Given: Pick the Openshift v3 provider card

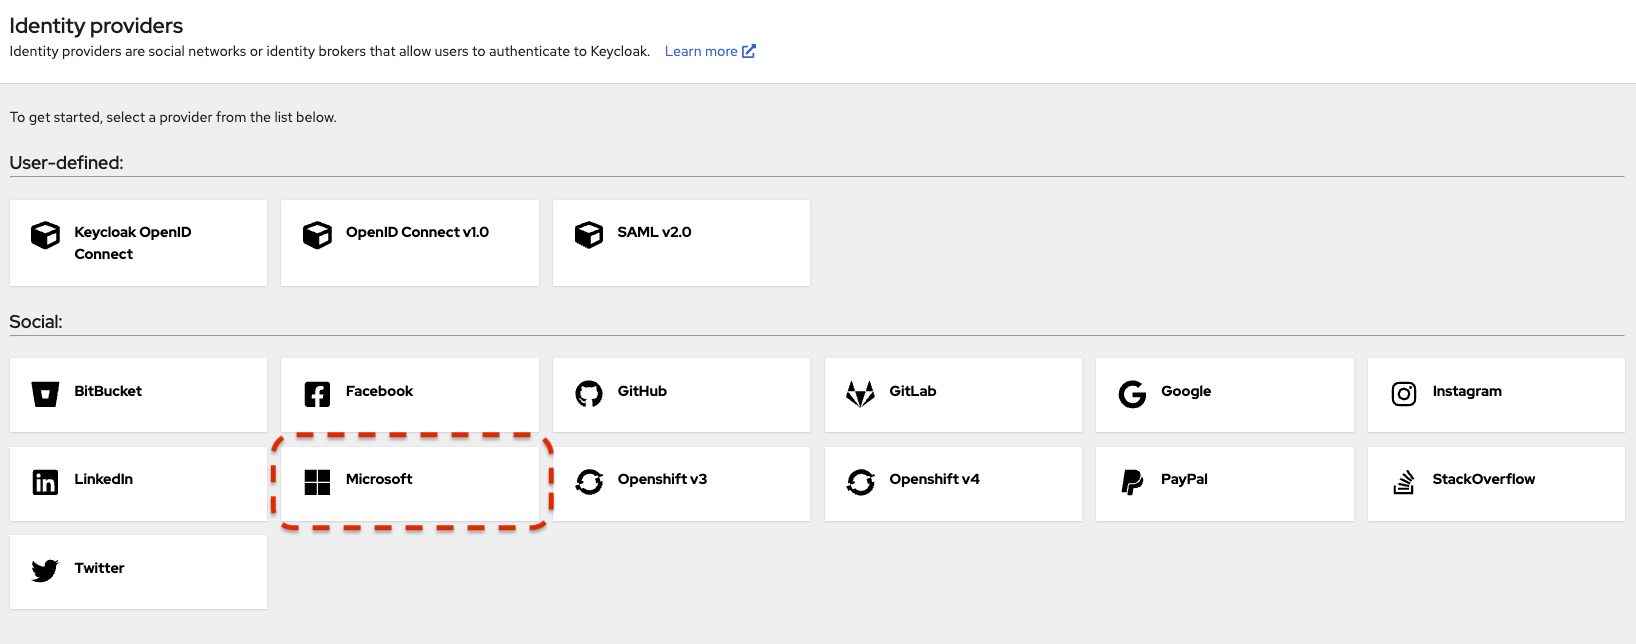Looking at the screenshot, I should point(681,484).
